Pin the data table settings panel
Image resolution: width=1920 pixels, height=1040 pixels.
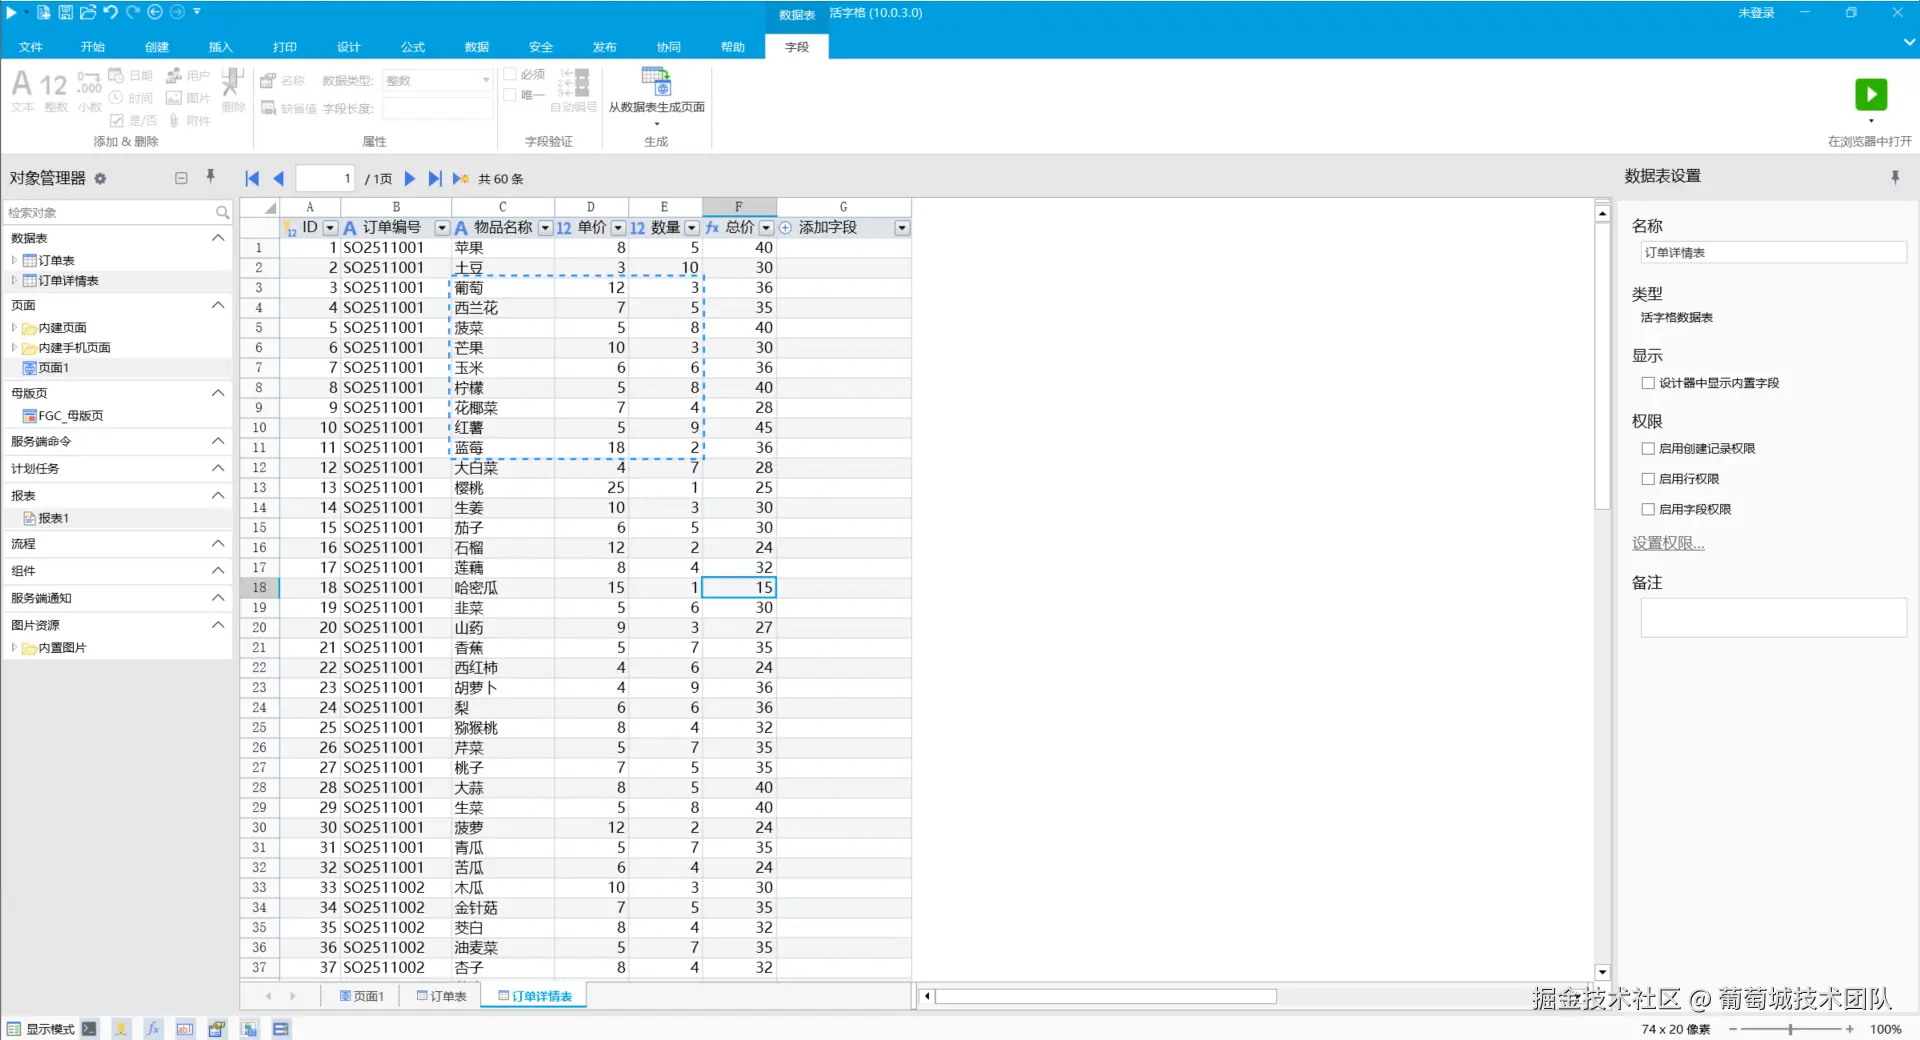pos(1894,177)
